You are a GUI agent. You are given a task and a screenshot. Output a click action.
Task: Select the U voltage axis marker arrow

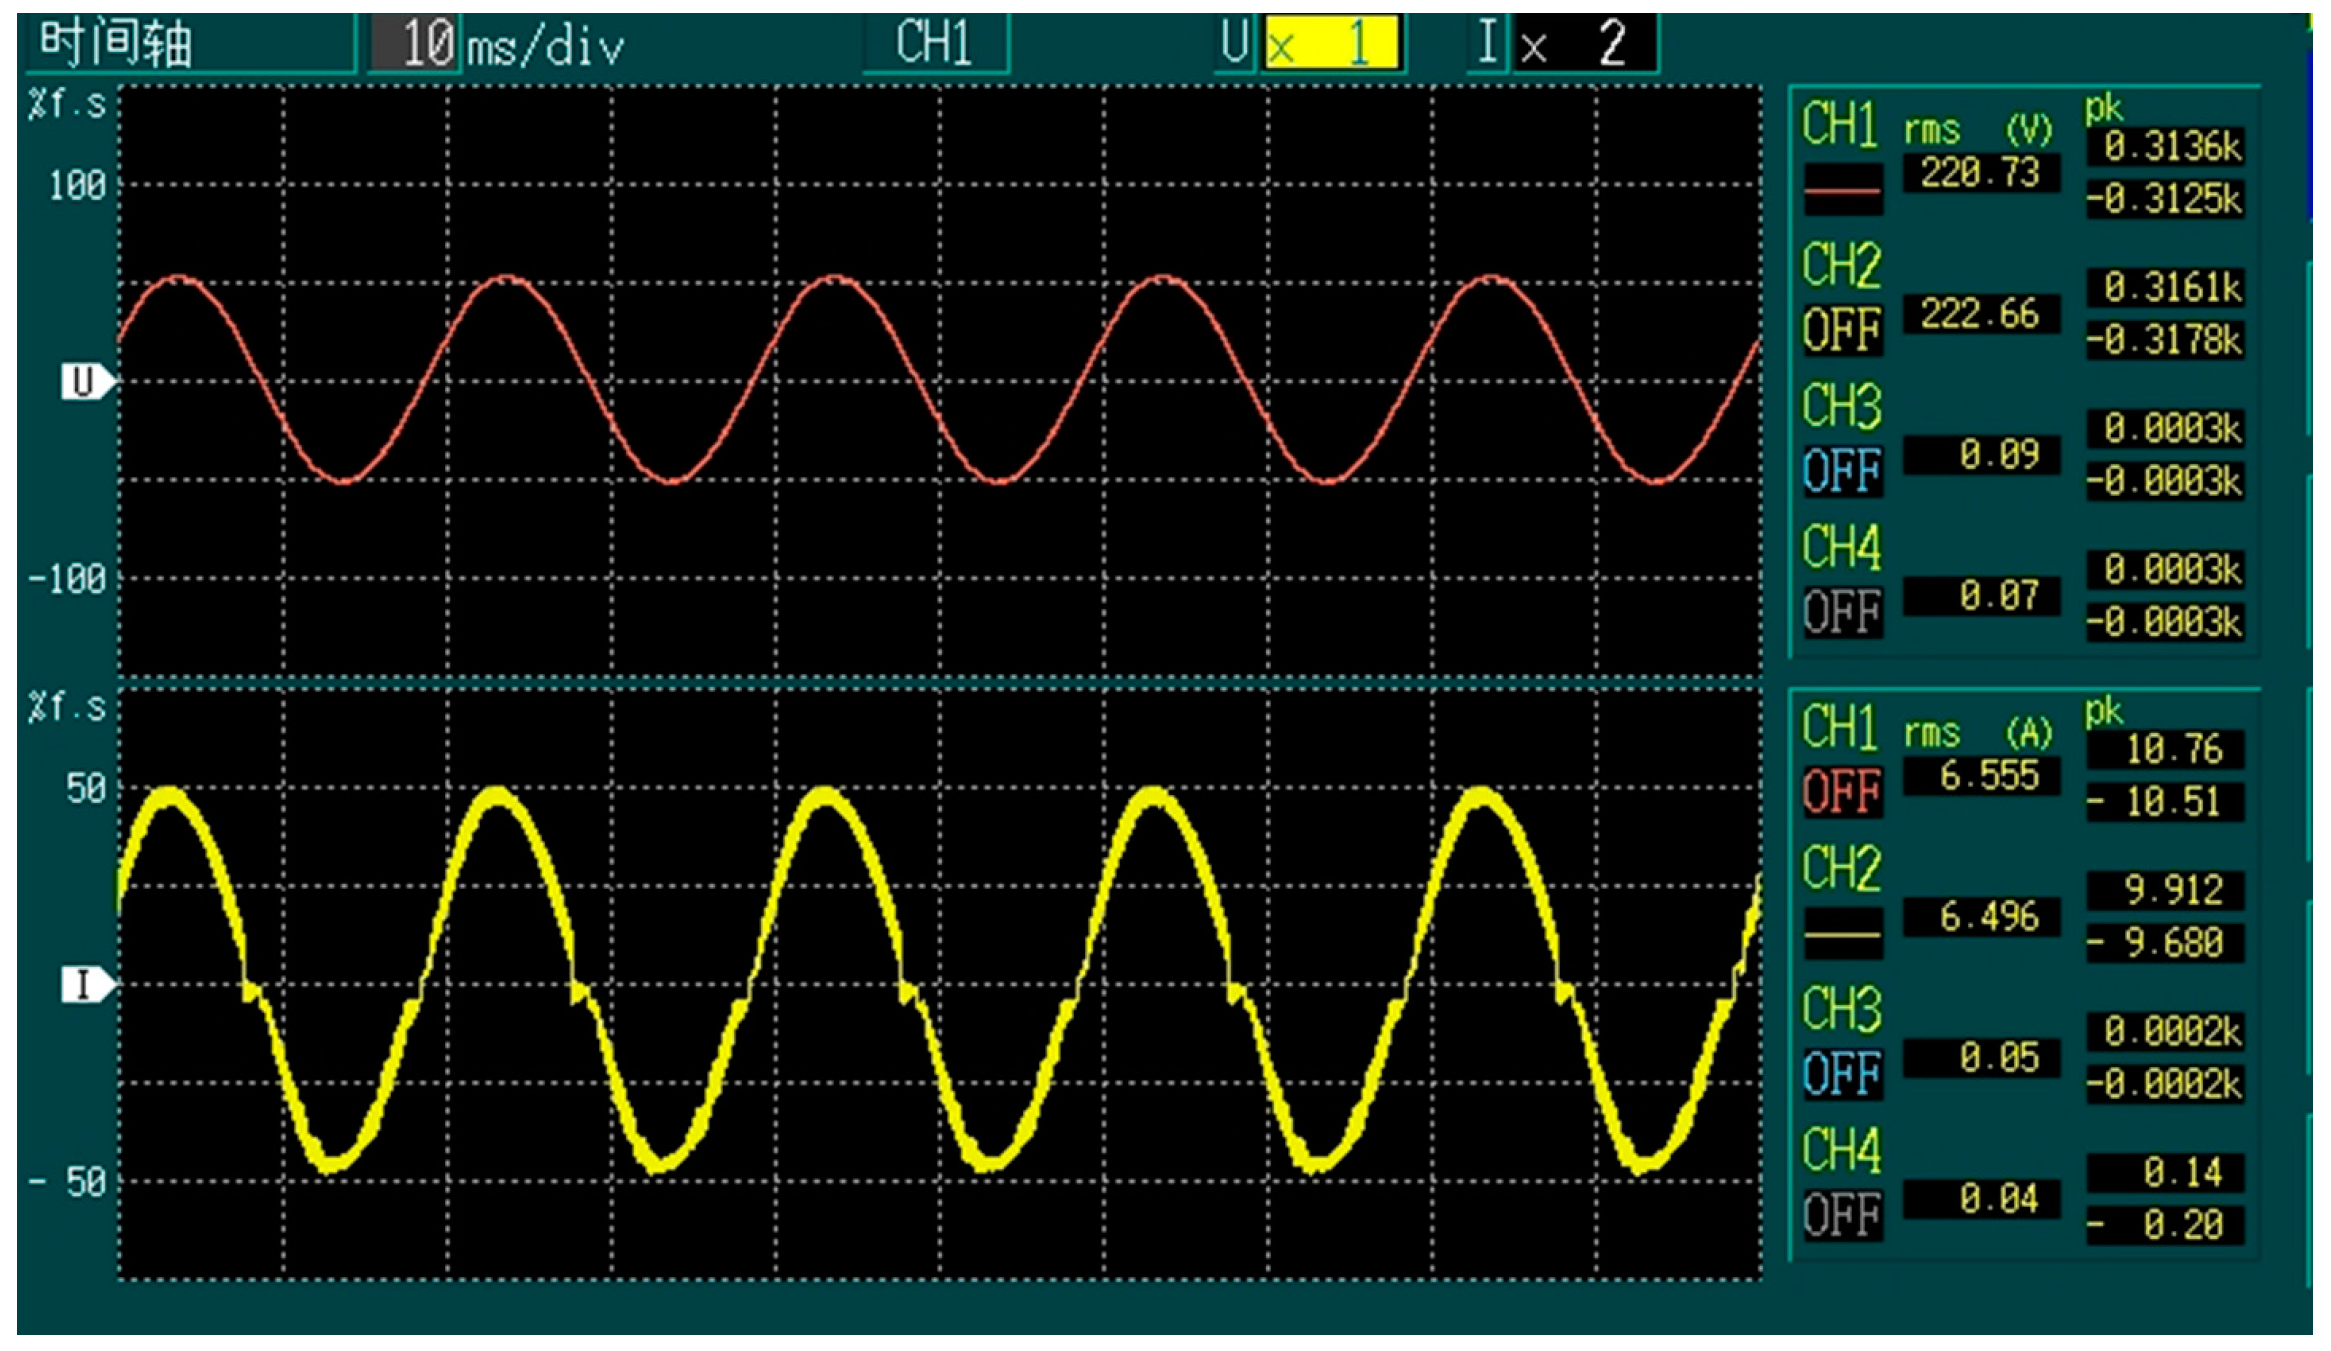(x=85, y=379)
